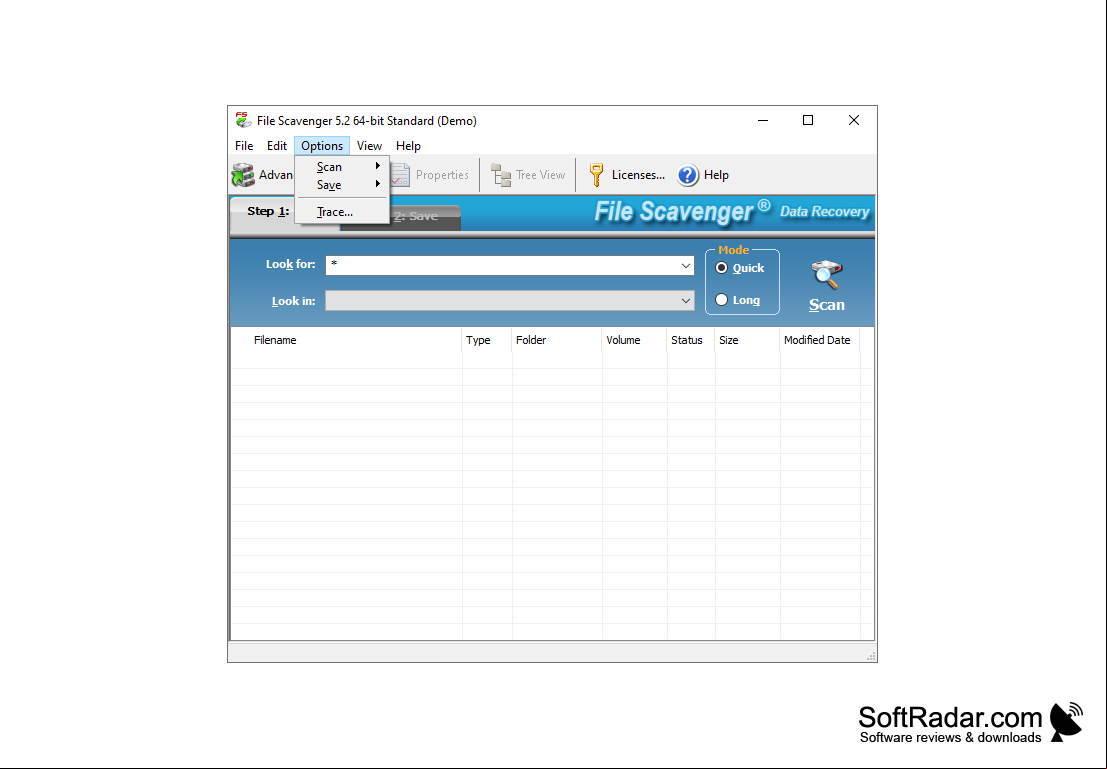The width and height of the screenshot is (1107, 769).
Task: Open the Help menu
Action: click(408, 145)
